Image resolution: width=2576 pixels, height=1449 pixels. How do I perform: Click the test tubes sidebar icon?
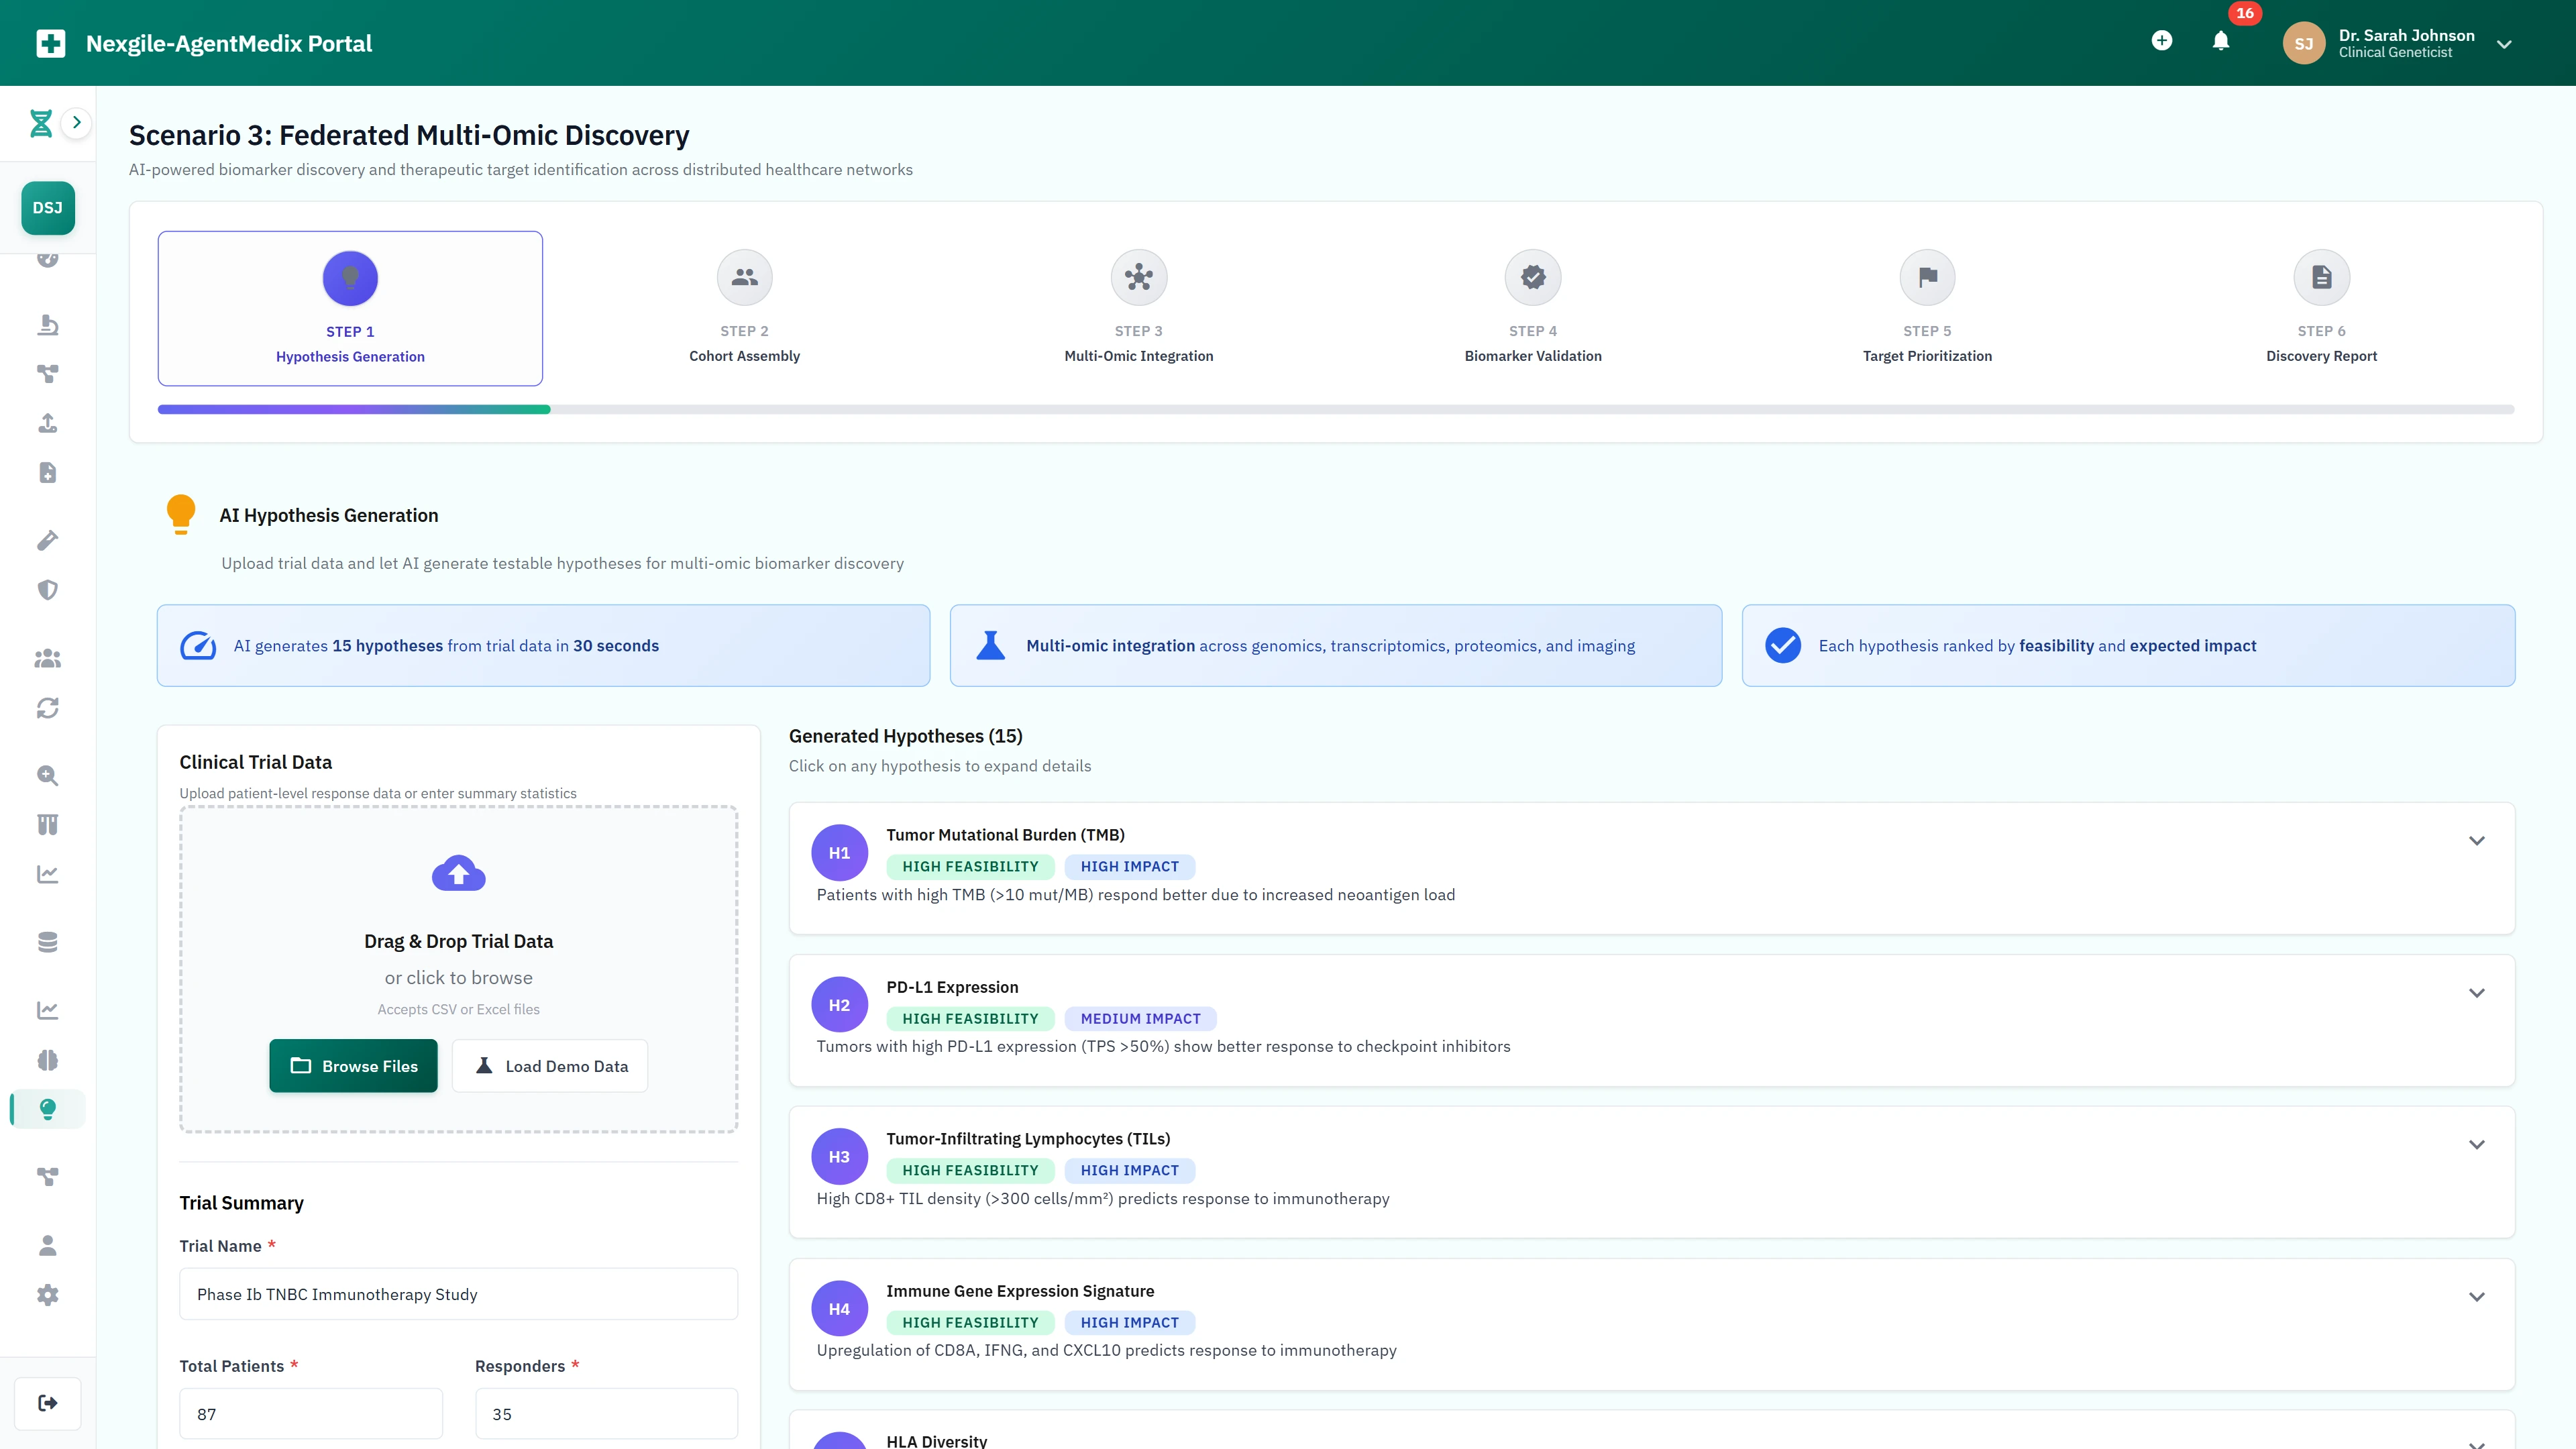point(47,824)
